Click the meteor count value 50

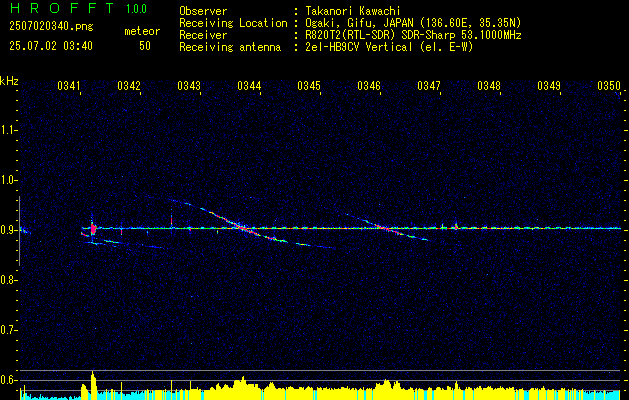pos(145,46)
